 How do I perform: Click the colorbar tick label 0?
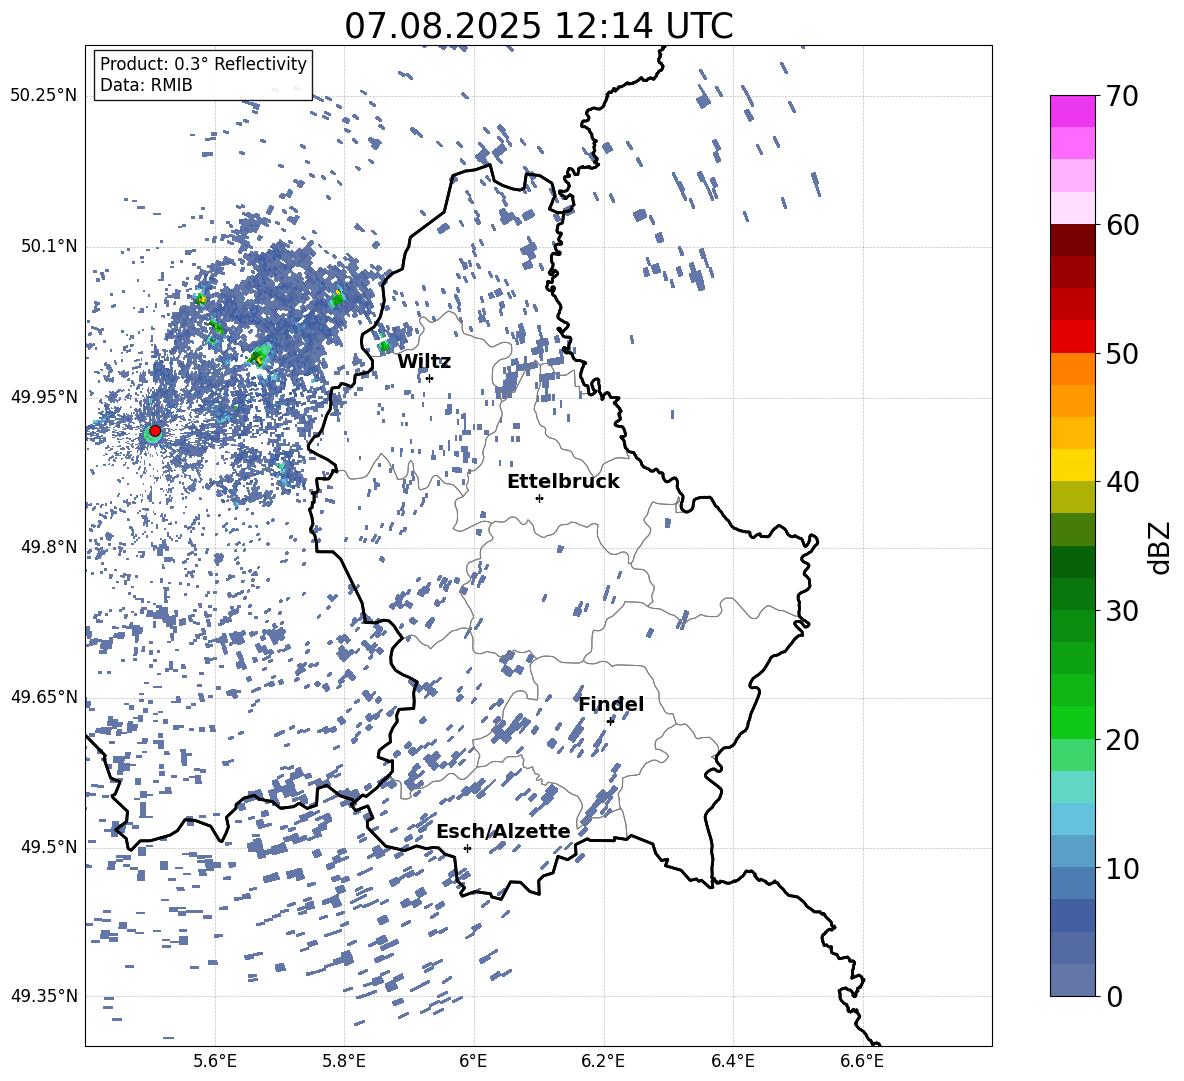(x=1114, y=996)
